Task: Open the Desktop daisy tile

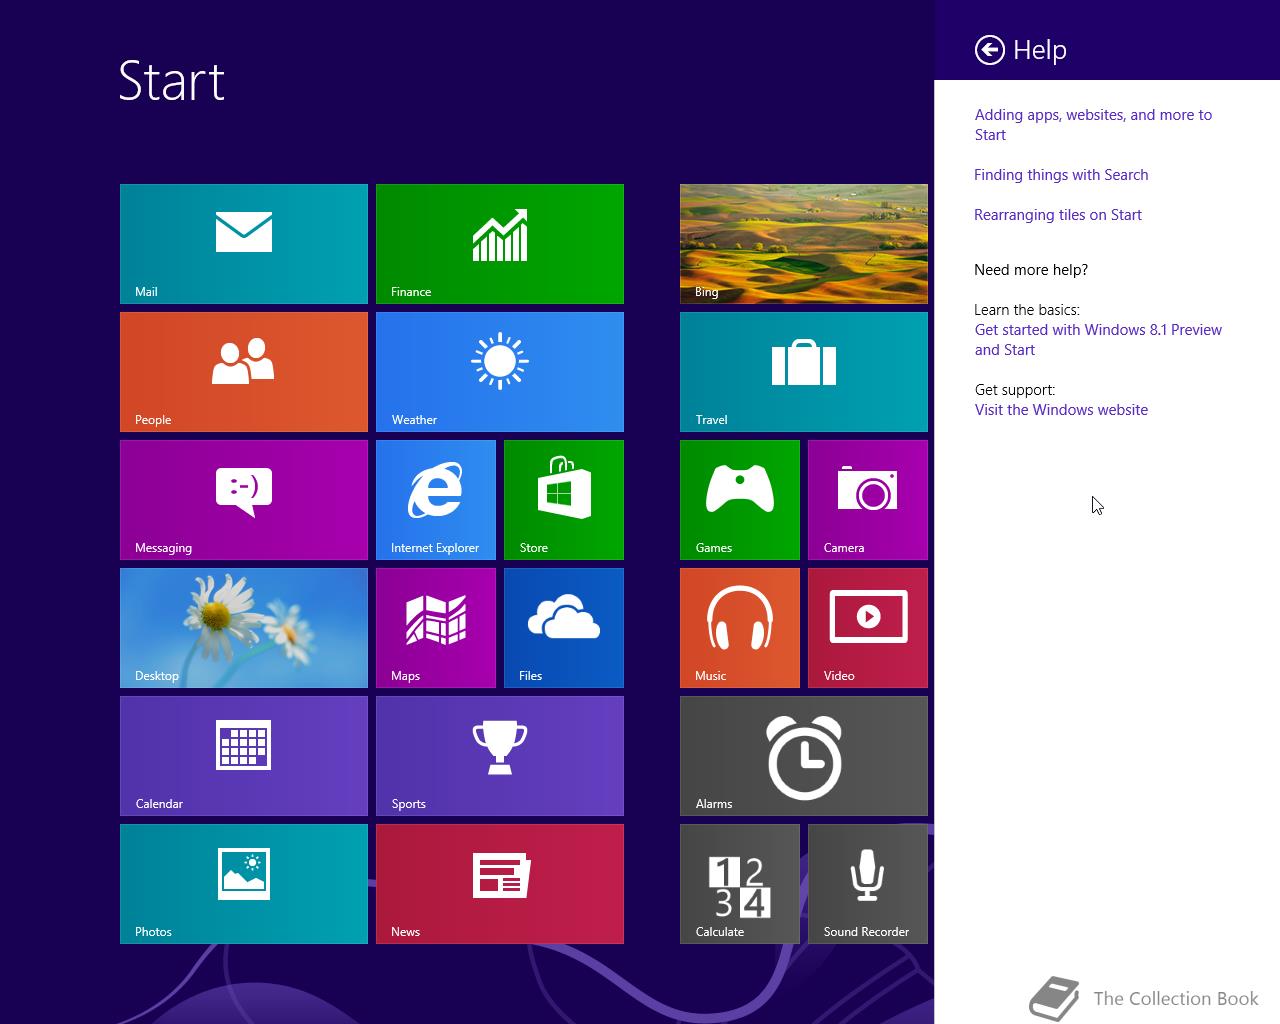Action: (x=244, y=628)
